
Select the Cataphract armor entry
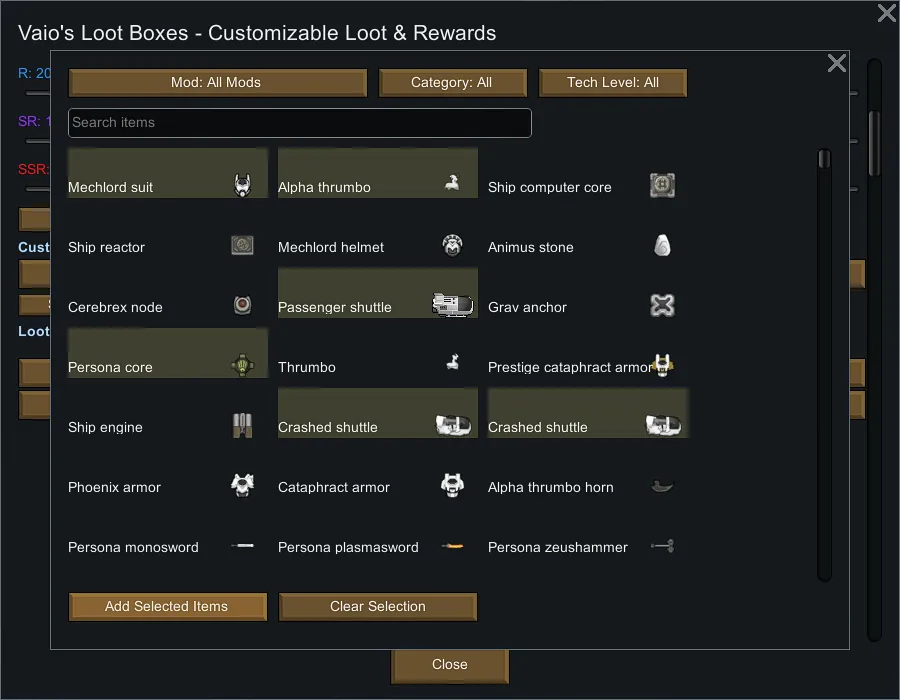coord(377,487)
